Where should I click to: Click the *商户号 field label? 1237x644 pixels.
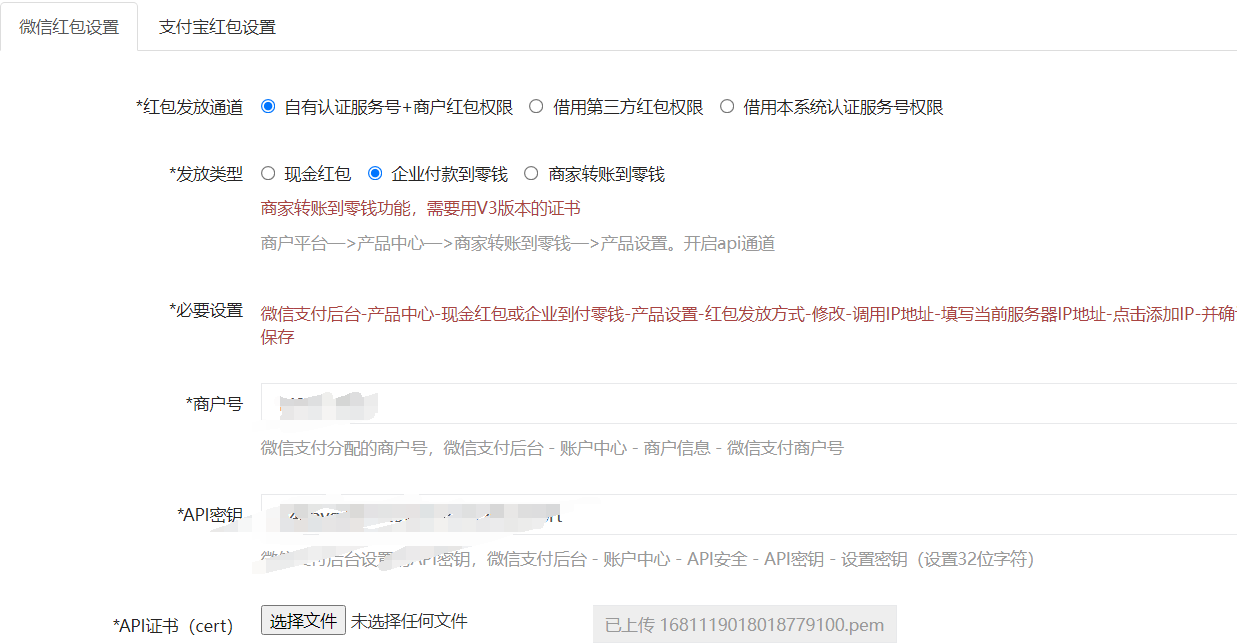tap(214, 404)
